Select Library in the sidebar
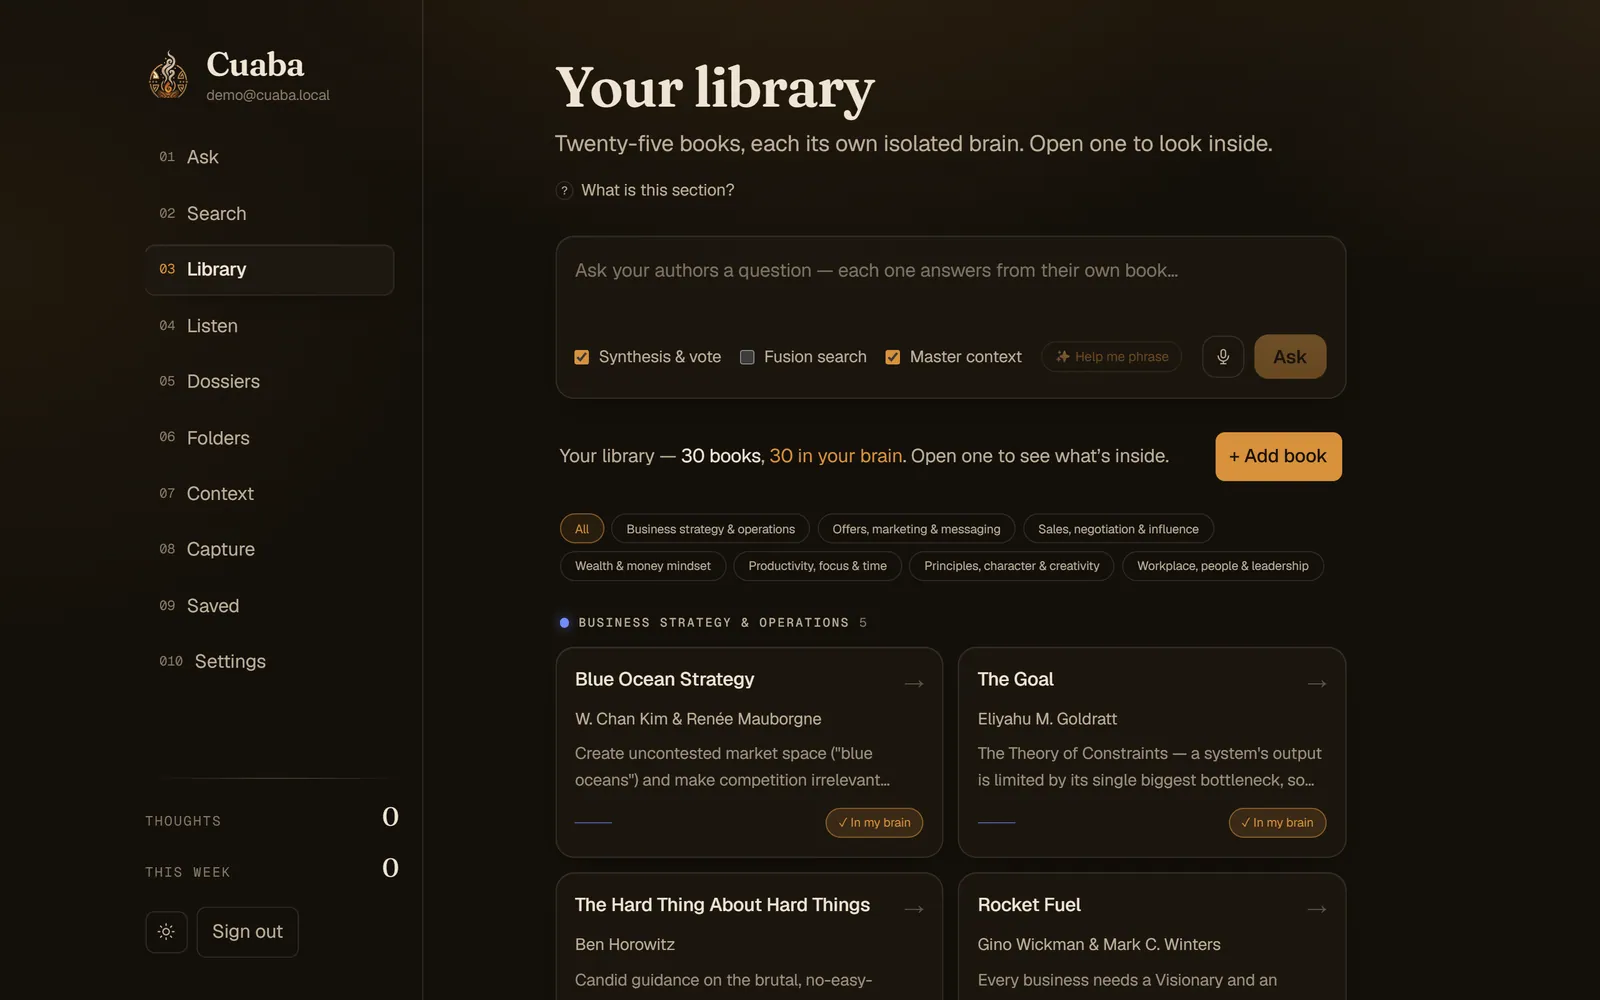Viewport: 1600px width, 1000px height. [x=269, y=270]
